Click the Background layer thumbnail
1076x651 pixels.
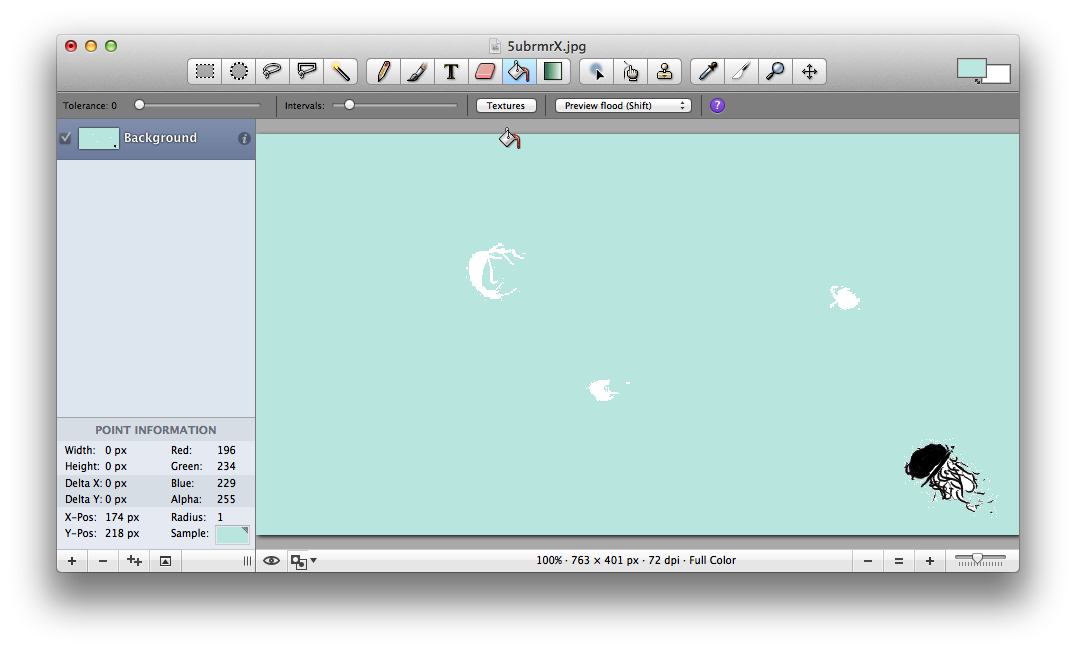[98, 138]
